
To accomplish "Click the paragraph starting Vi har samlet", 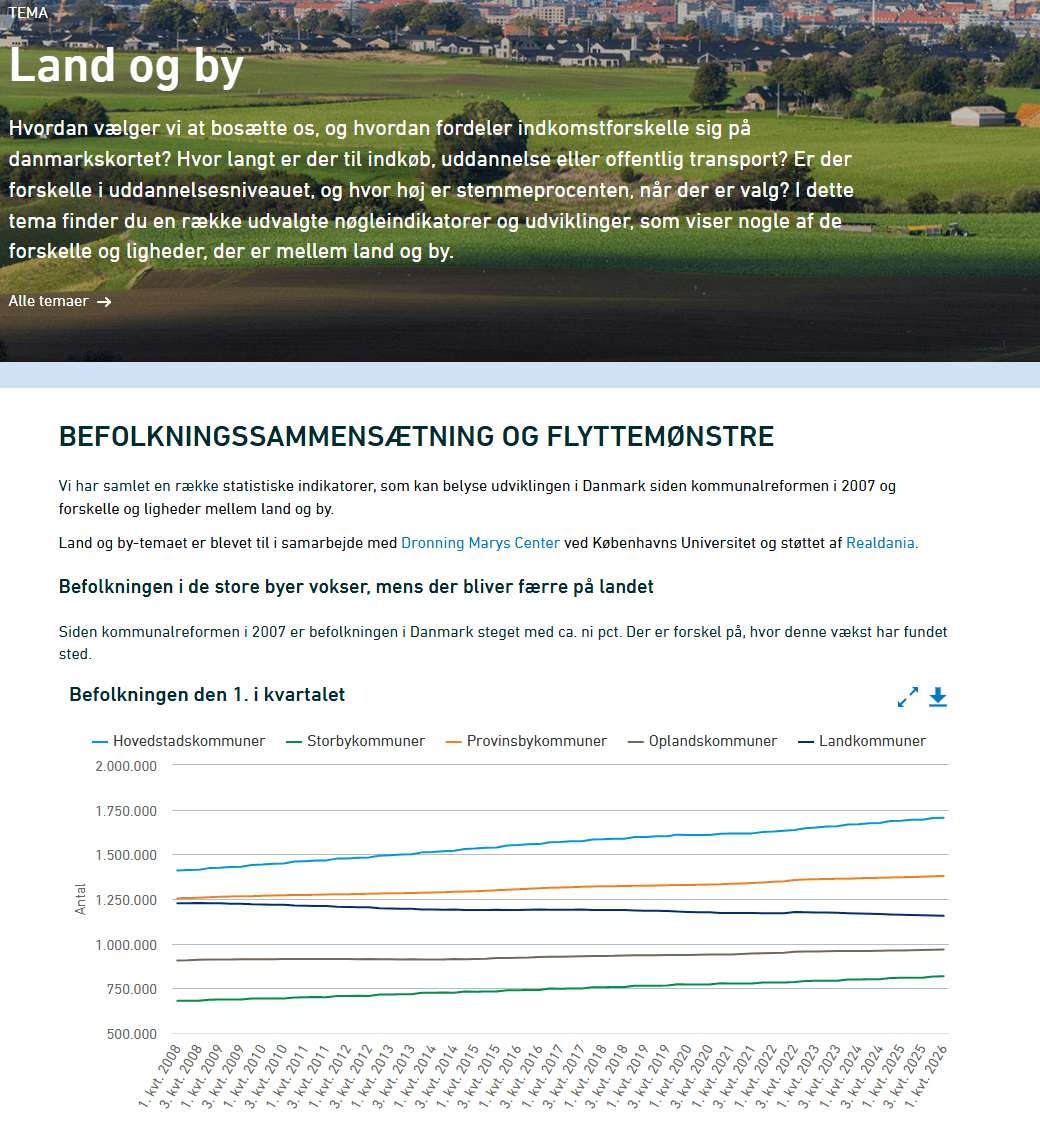I will [477, 498].
